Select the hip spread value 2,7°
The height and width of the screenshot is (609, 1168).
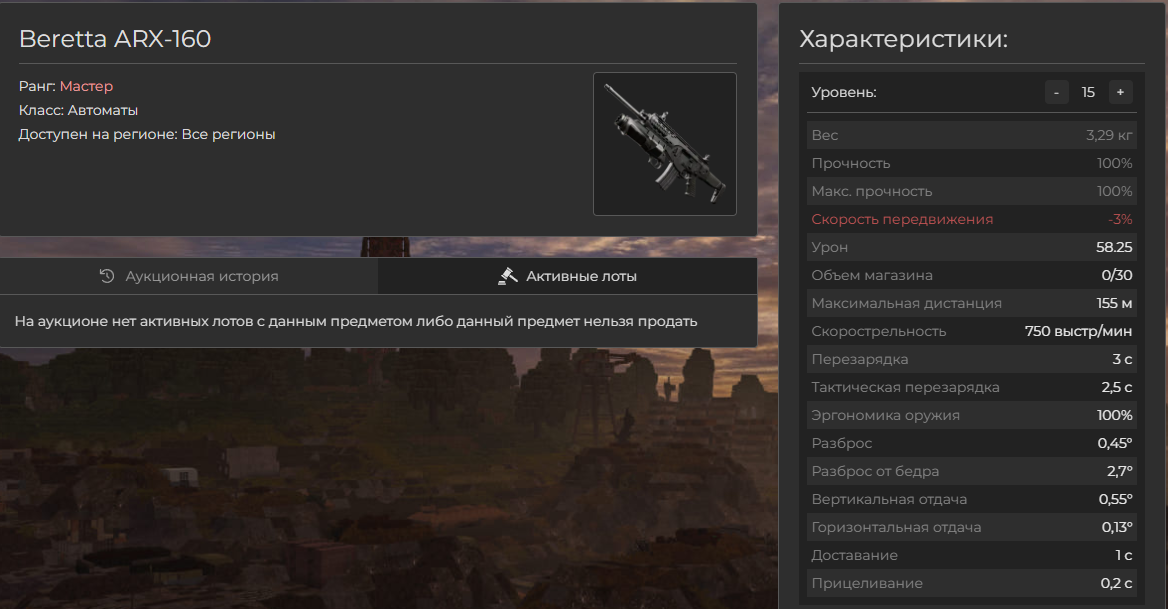pos(1120,471)
